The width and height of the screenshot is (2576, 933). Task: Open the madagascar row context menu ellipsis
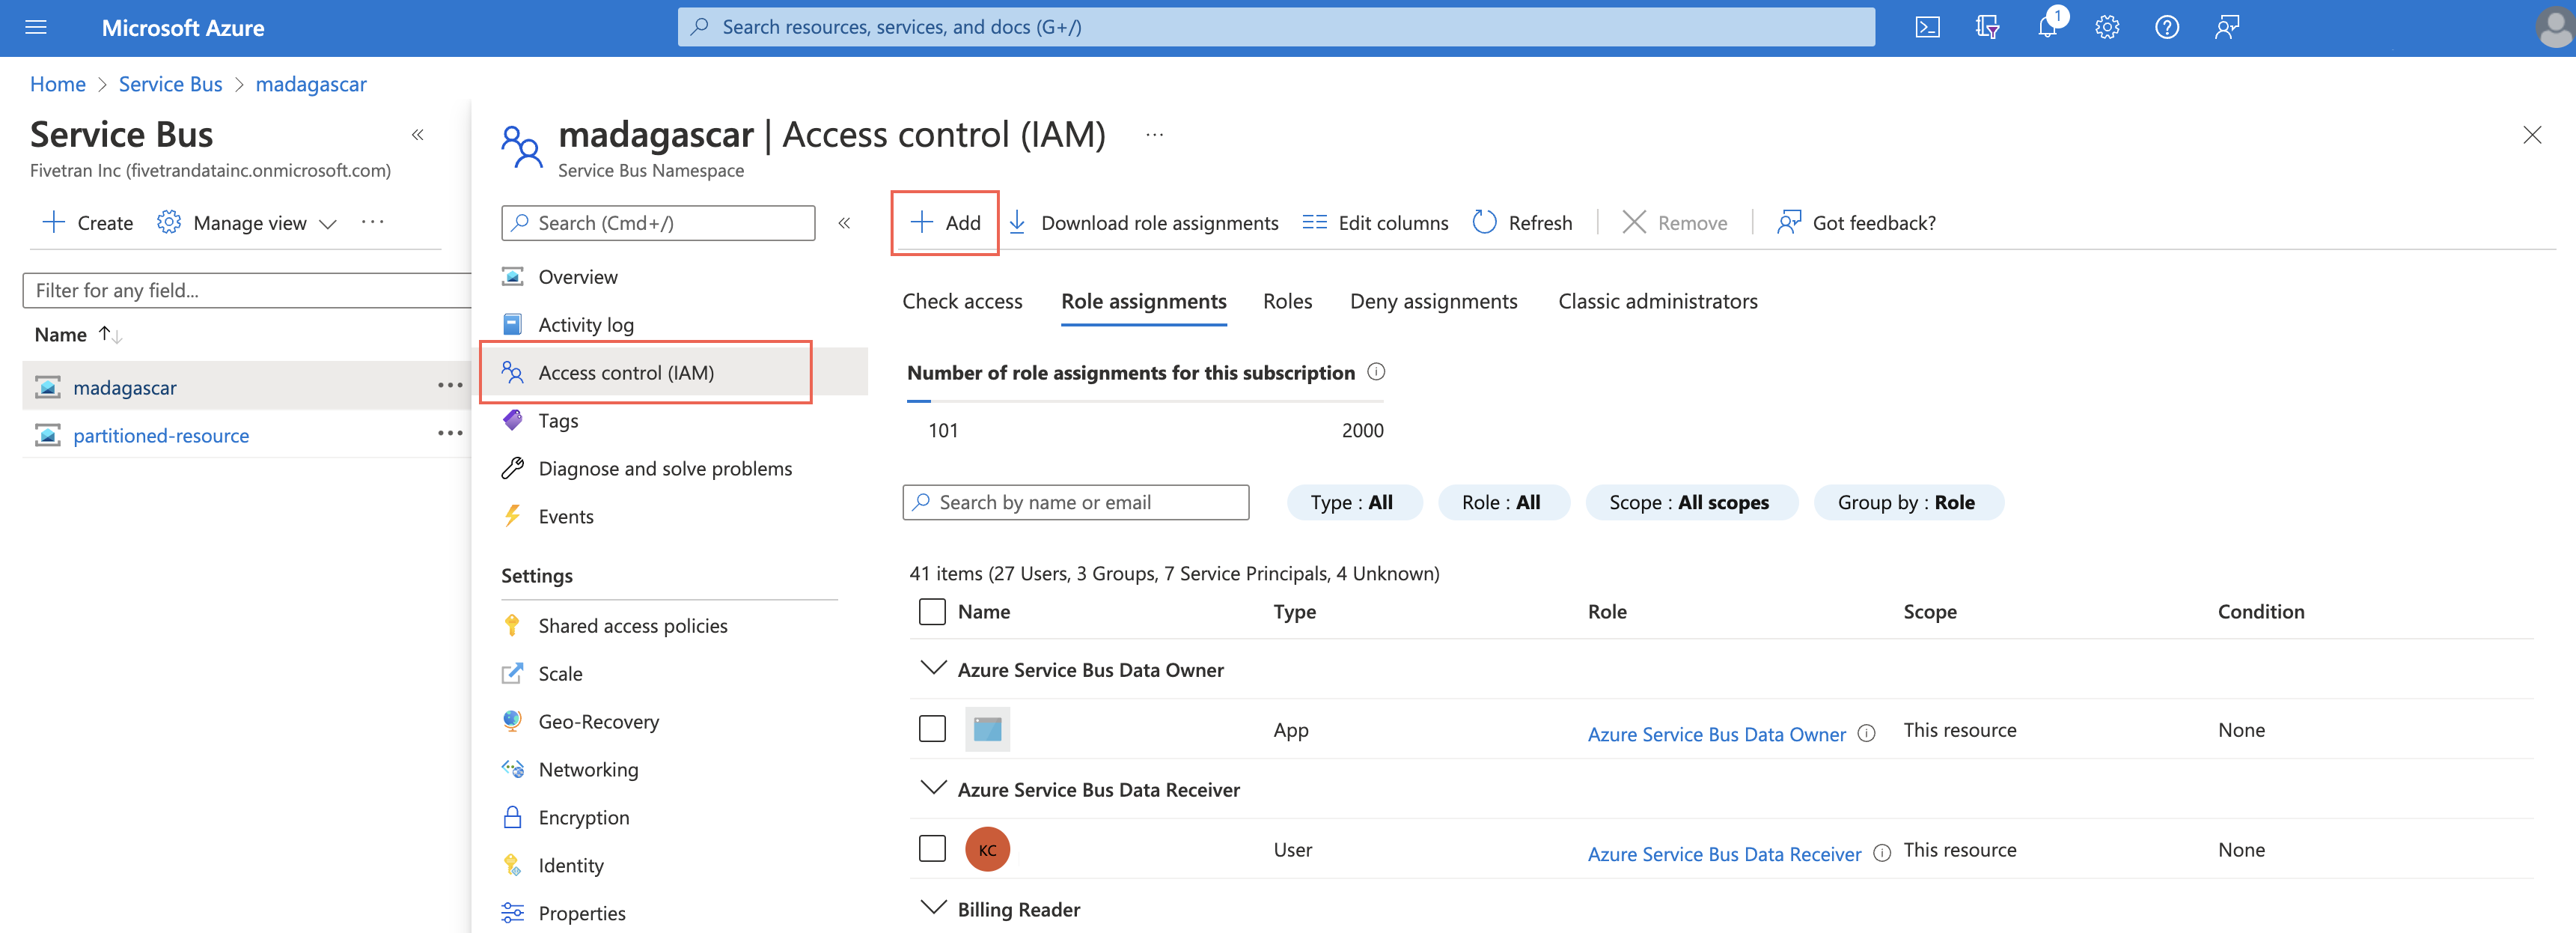click(x=450, y=385)
